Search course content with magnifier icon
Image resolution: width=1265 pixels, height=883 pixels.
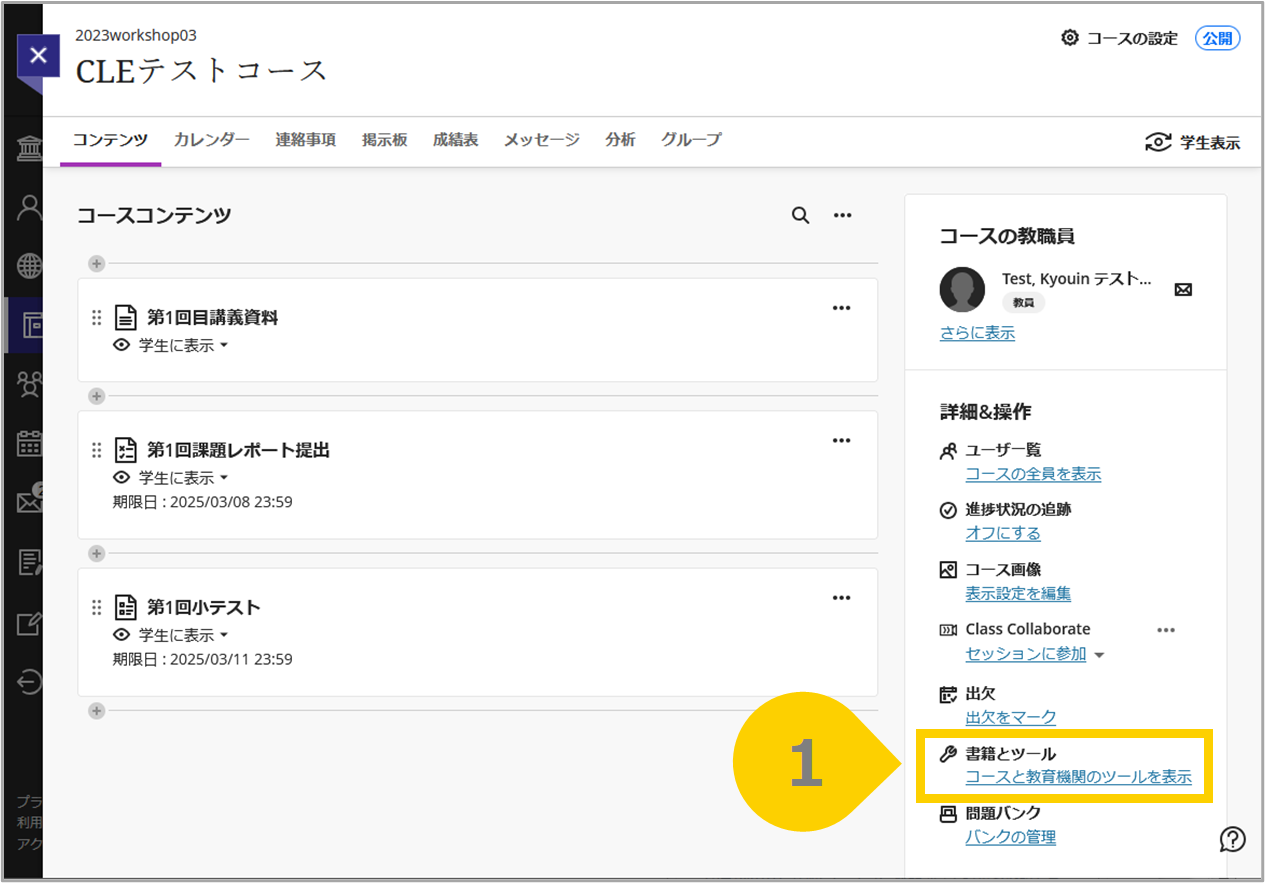click(800, 215)
